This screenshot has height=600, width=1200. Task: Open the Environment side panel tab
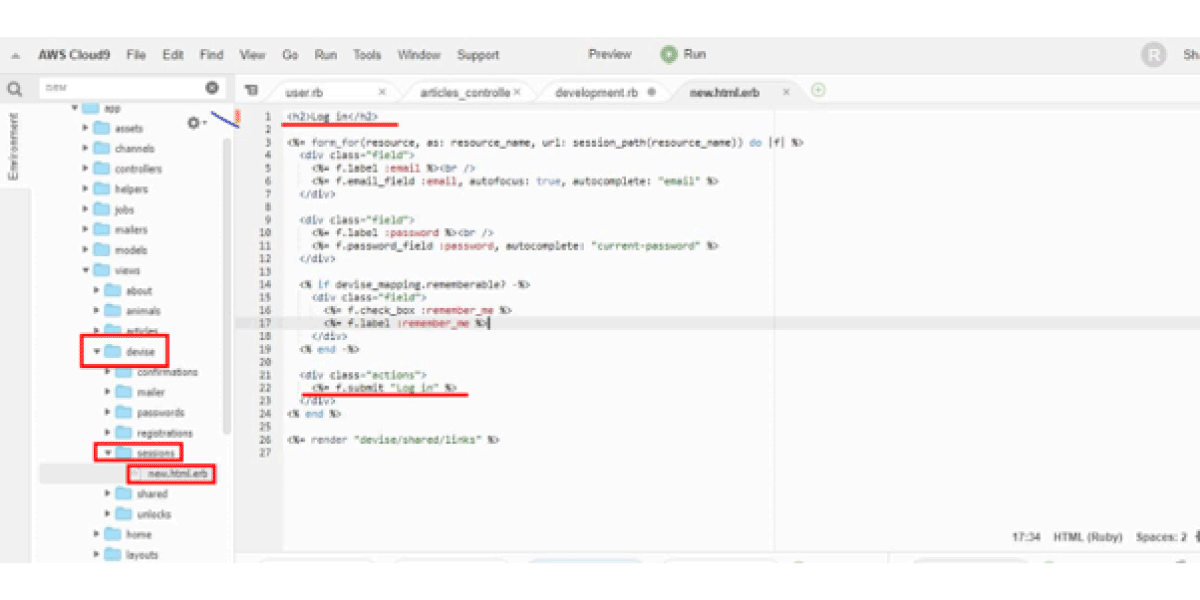[x=14, y=146]
